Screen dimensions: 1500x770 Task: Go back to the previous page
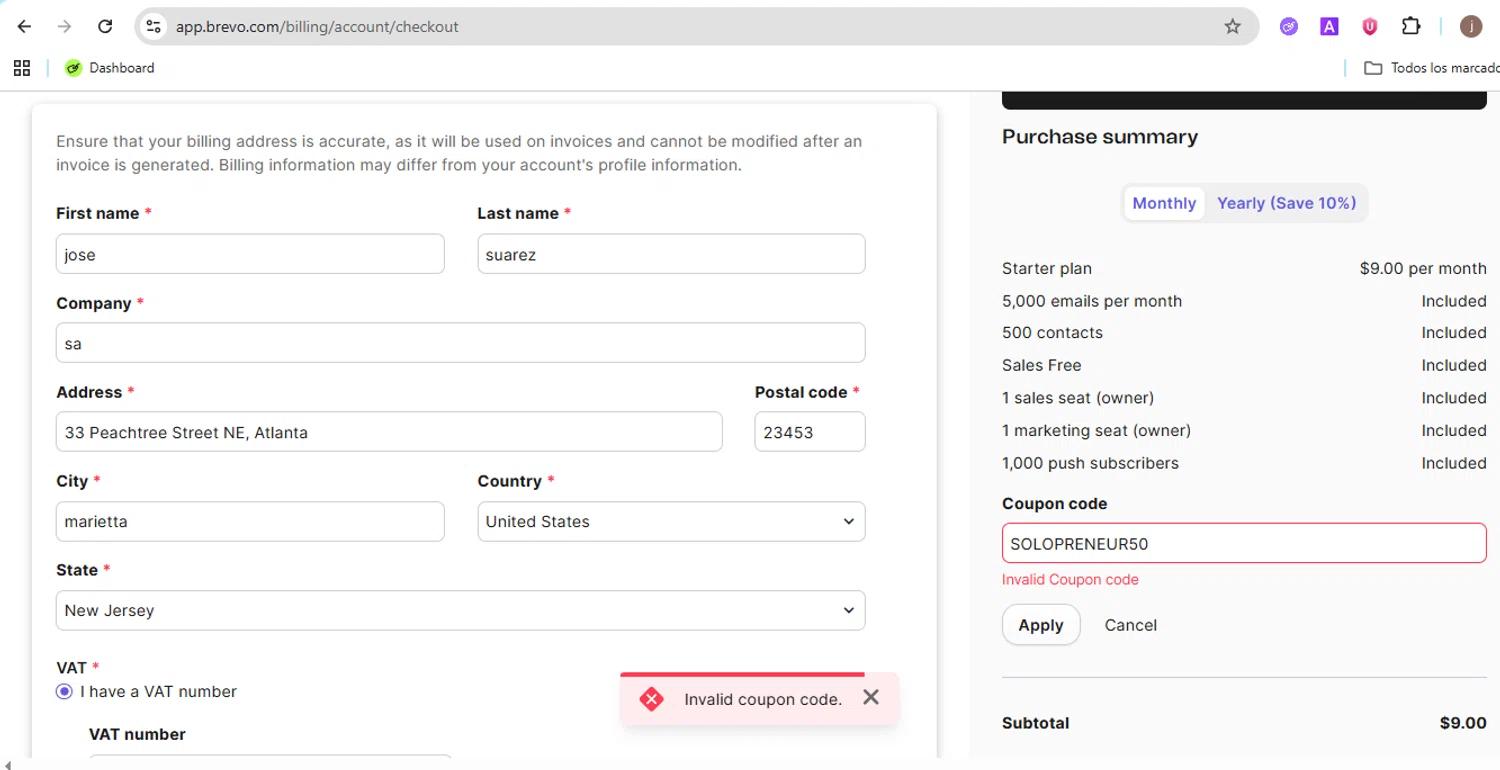25,27
